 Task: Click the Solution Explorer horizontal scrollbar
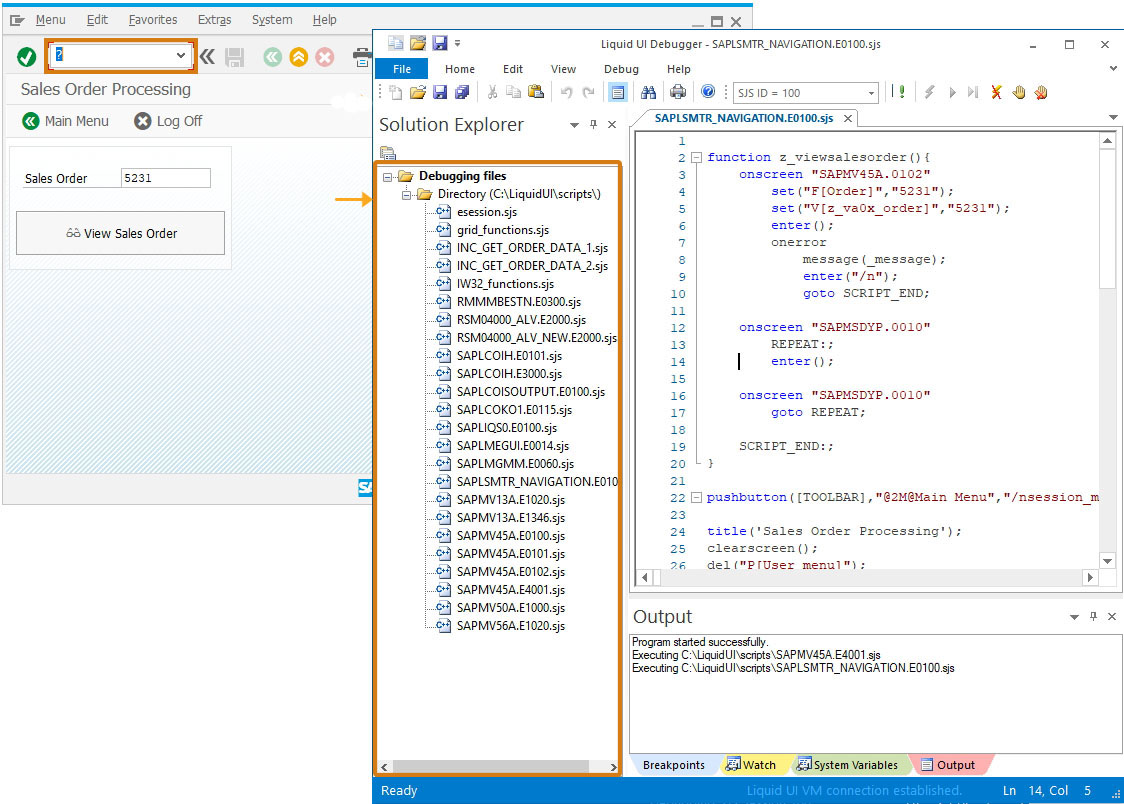pyautogui.click(x=499, y=767)
